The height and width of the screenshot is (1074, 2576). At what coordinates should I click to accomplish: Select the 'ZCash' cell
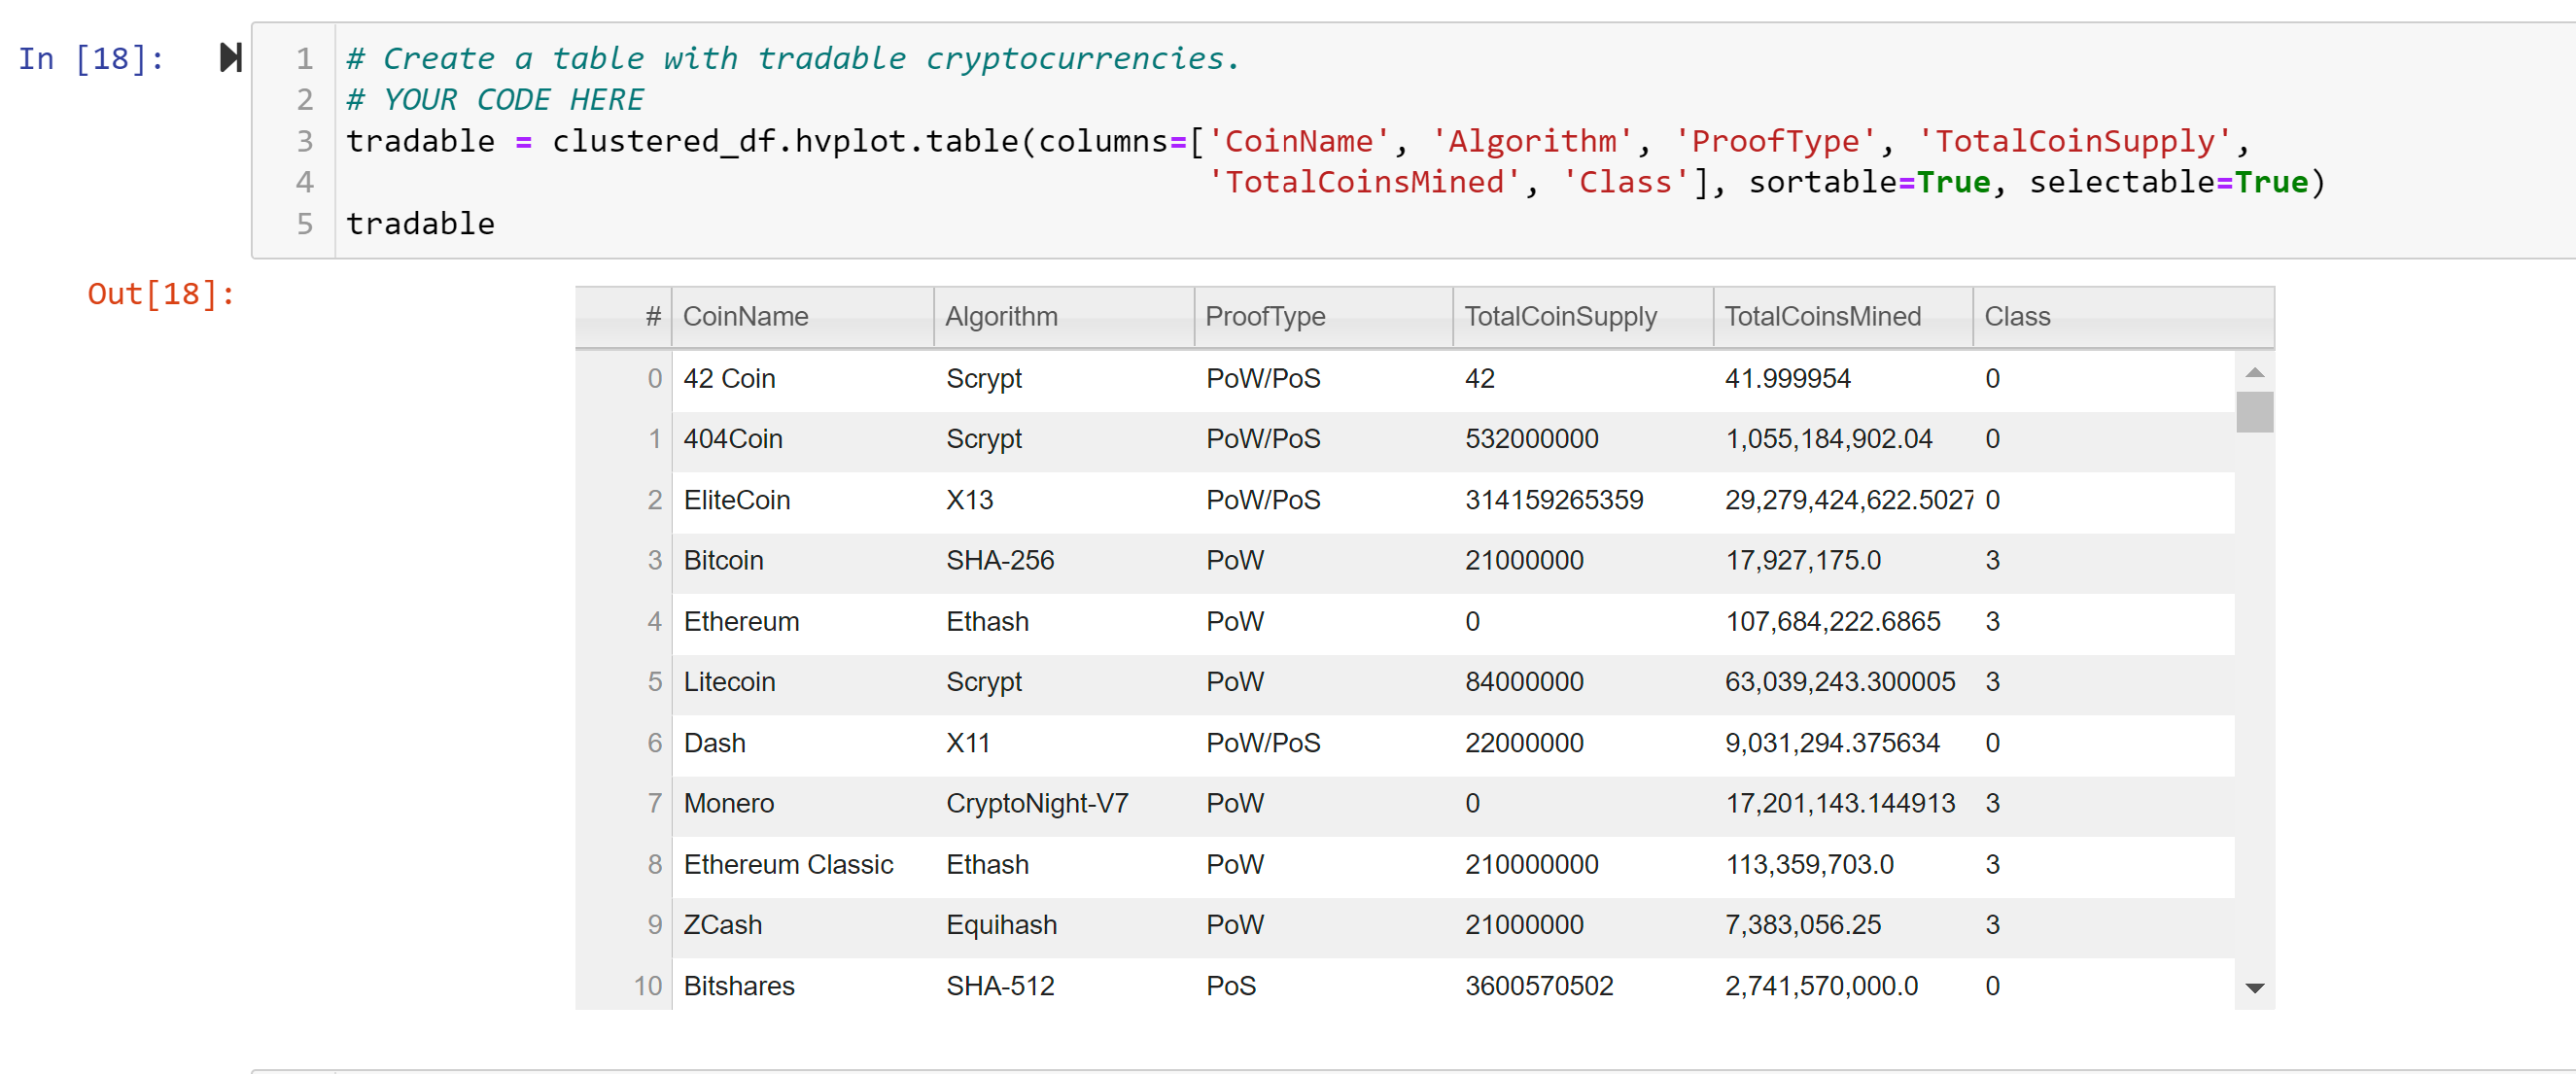click(x=804, y=925)
